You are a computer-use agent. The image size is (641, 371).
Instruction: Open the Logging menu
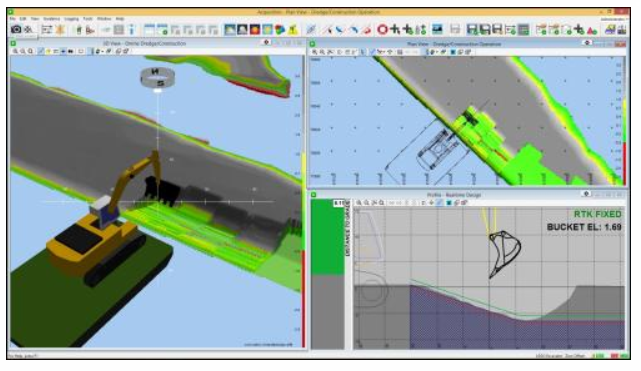tap(71, 19)
